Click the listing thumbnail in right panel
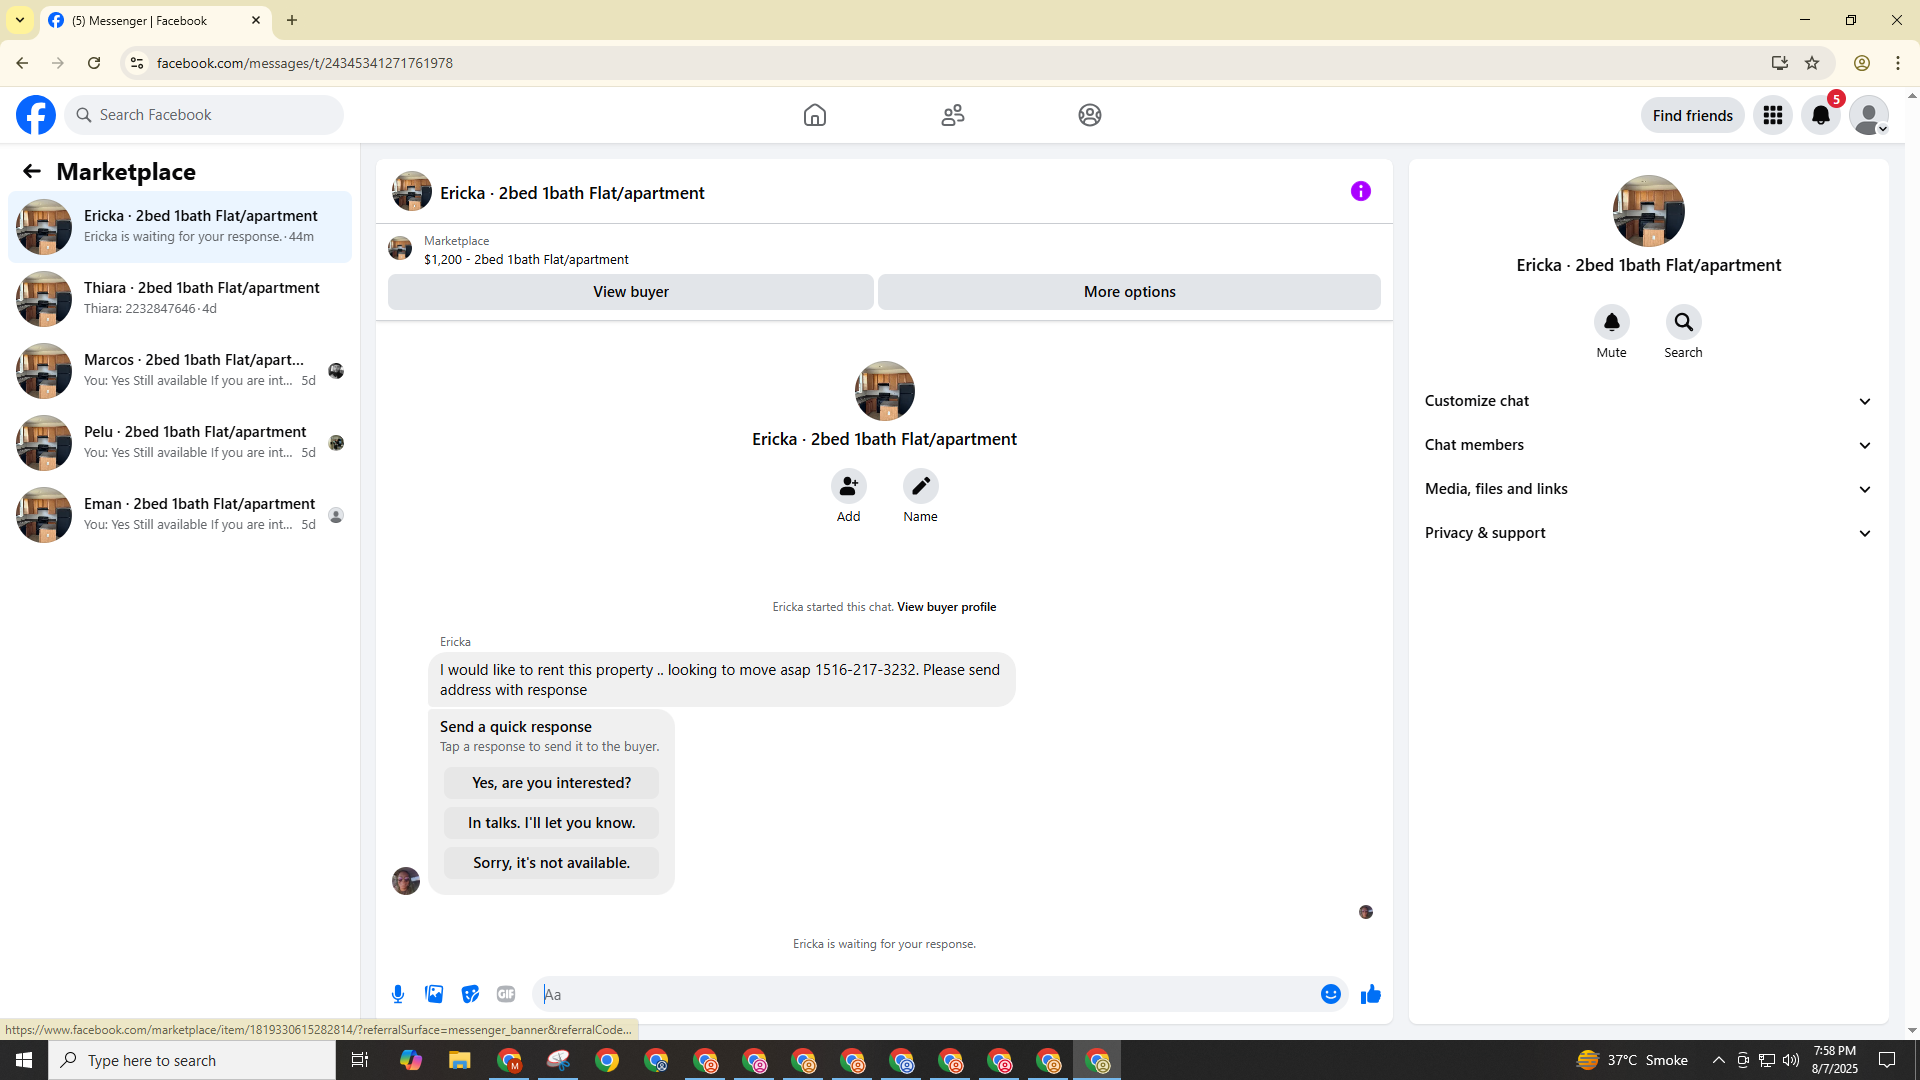 1648,211
